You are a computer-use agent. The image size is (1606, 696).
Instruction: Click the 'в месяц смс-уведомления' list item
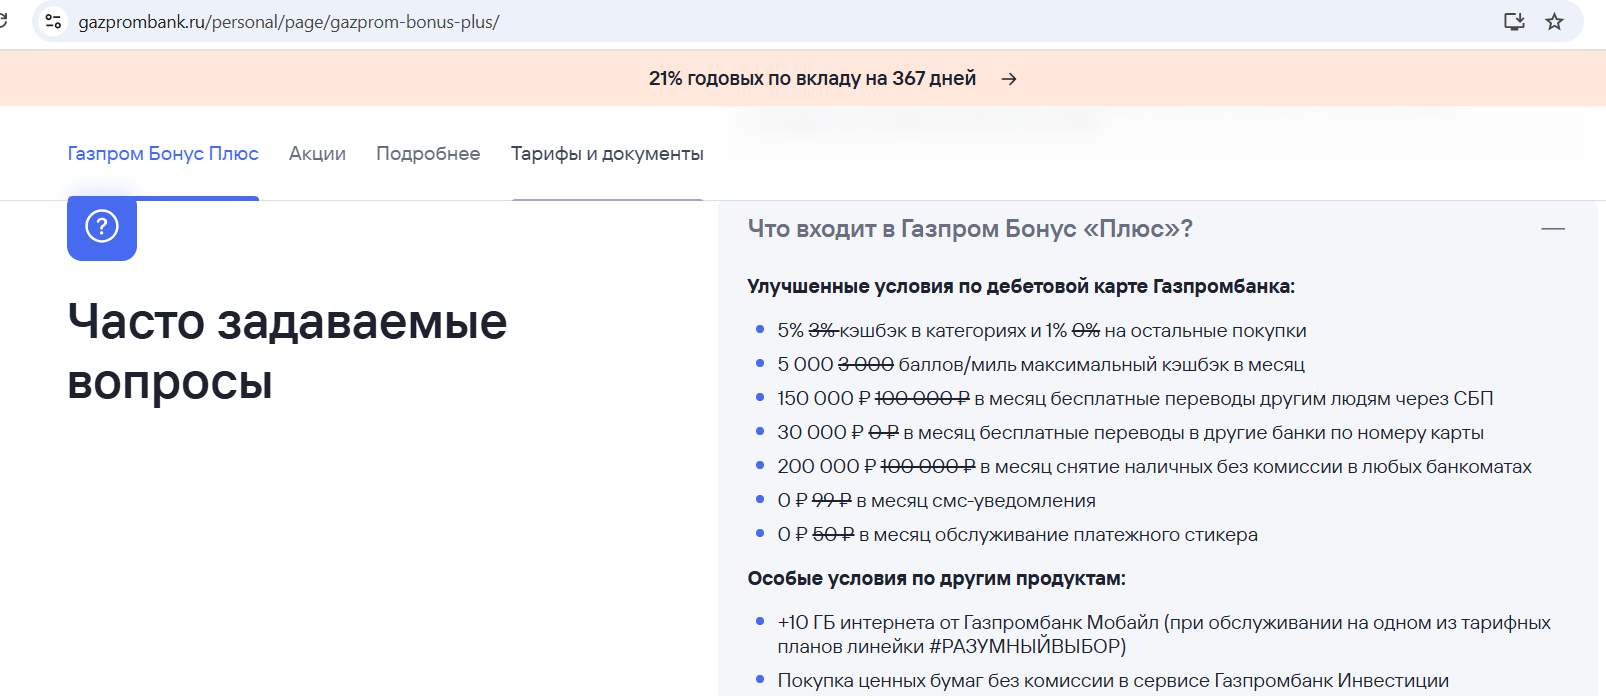click(936, 501)
